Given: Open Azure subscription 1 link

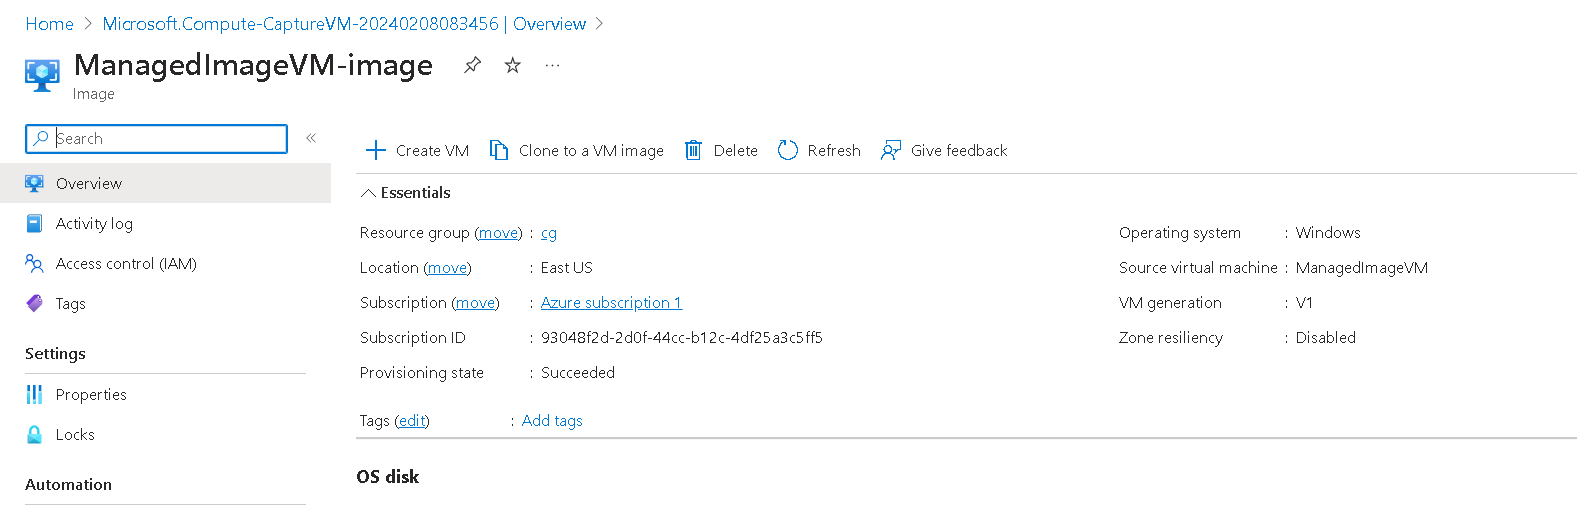Looking at the screenshot, I should pyautogui.click(x=611, y=302).
